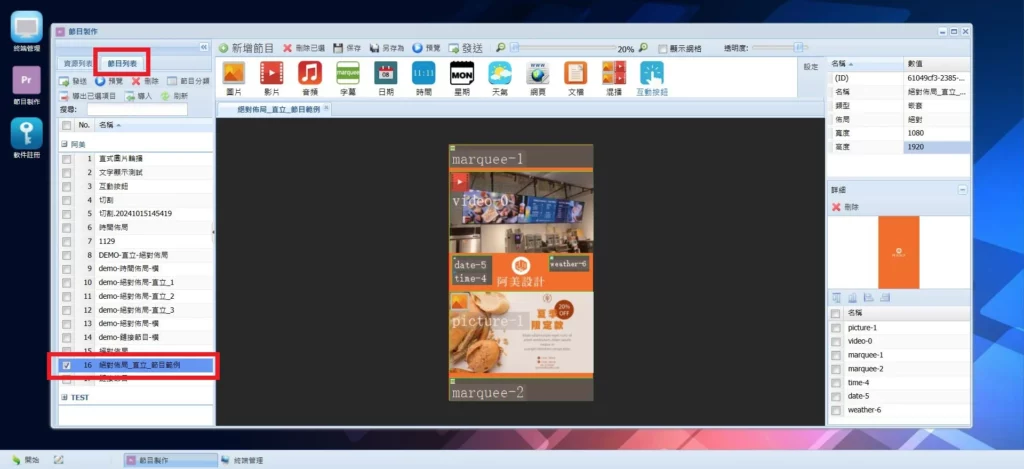The image size is (1024, 469).
Task: Click the 透明度 transparency slider handle
Action: pyautogui.click(x=798, y=47)
